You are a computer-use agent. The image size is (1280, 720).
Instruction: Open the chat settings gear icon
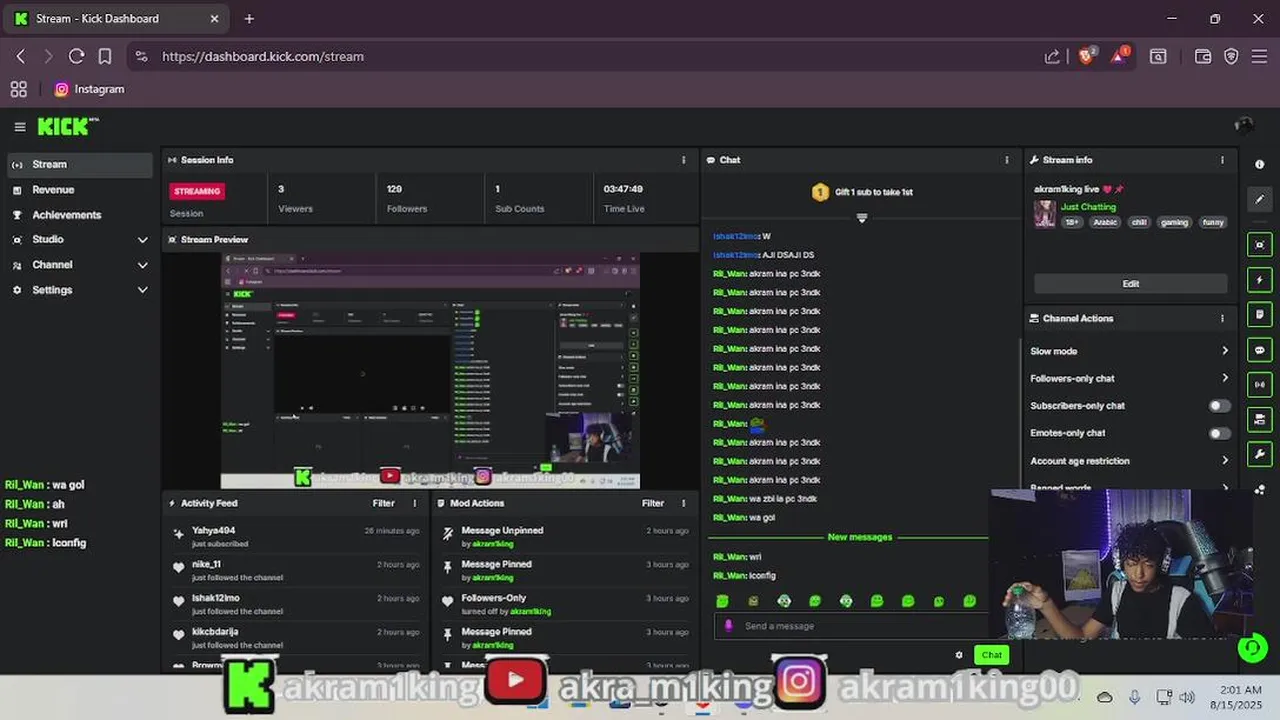coord(959,655)
